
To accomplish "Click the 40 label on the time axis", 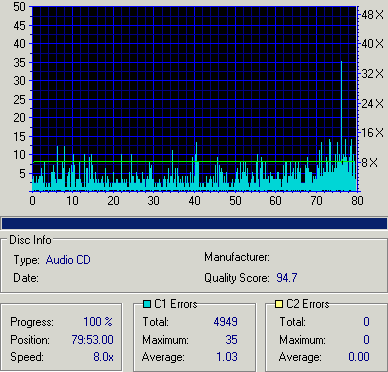I will pyautogui.click(x=194, y=201).
